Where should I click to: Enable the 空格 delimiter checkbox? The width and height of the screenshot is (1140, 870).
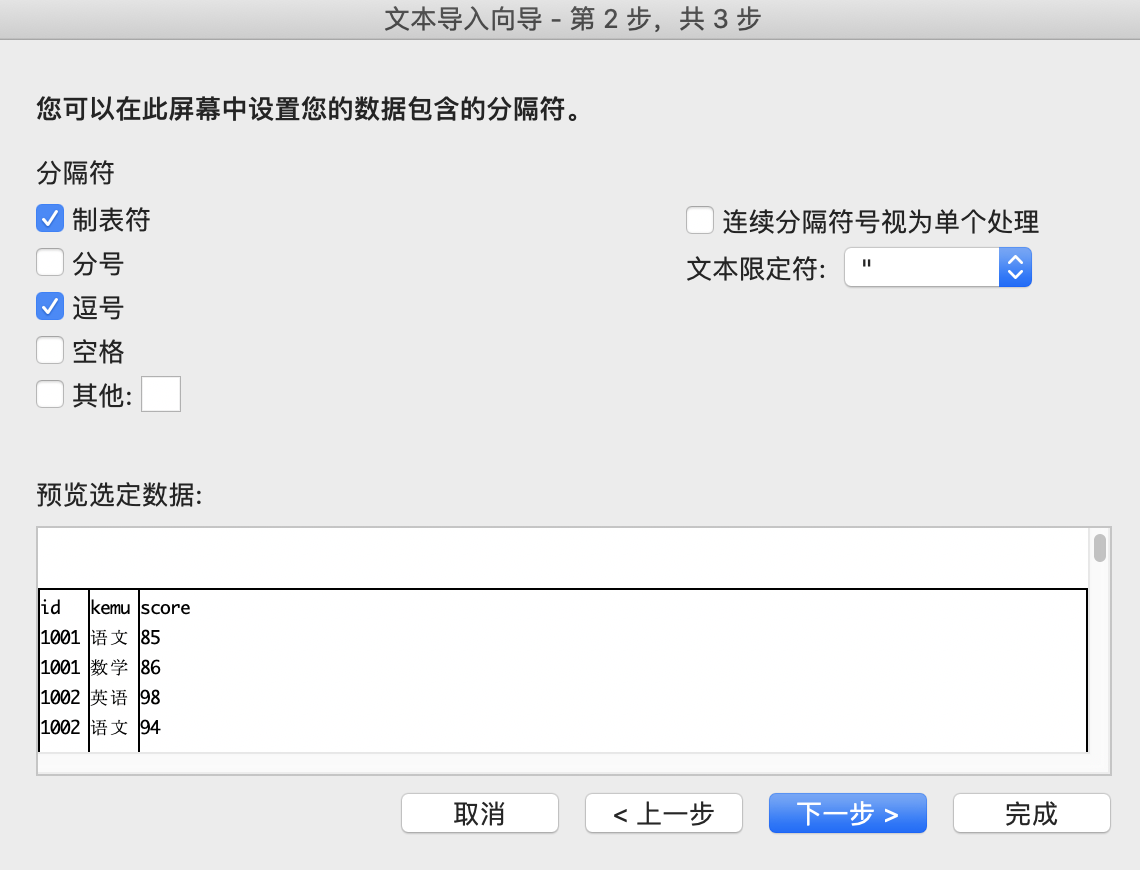pos(50,350)
